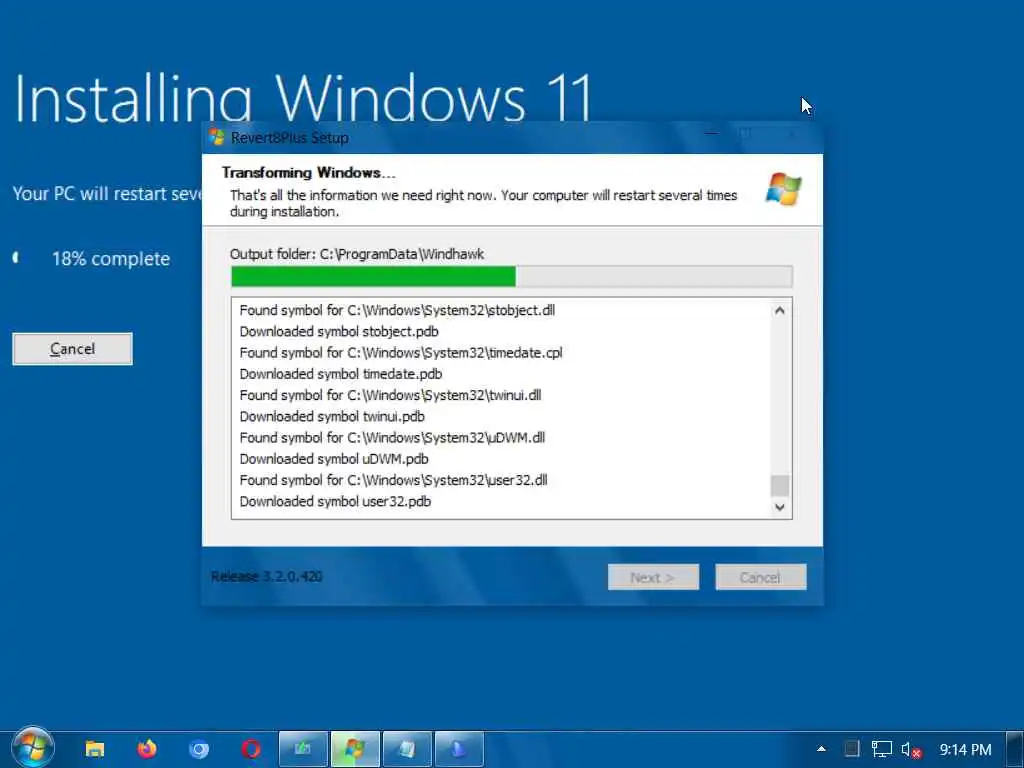
Task: Open File Explorer from the taskbar
Action: 95,749
